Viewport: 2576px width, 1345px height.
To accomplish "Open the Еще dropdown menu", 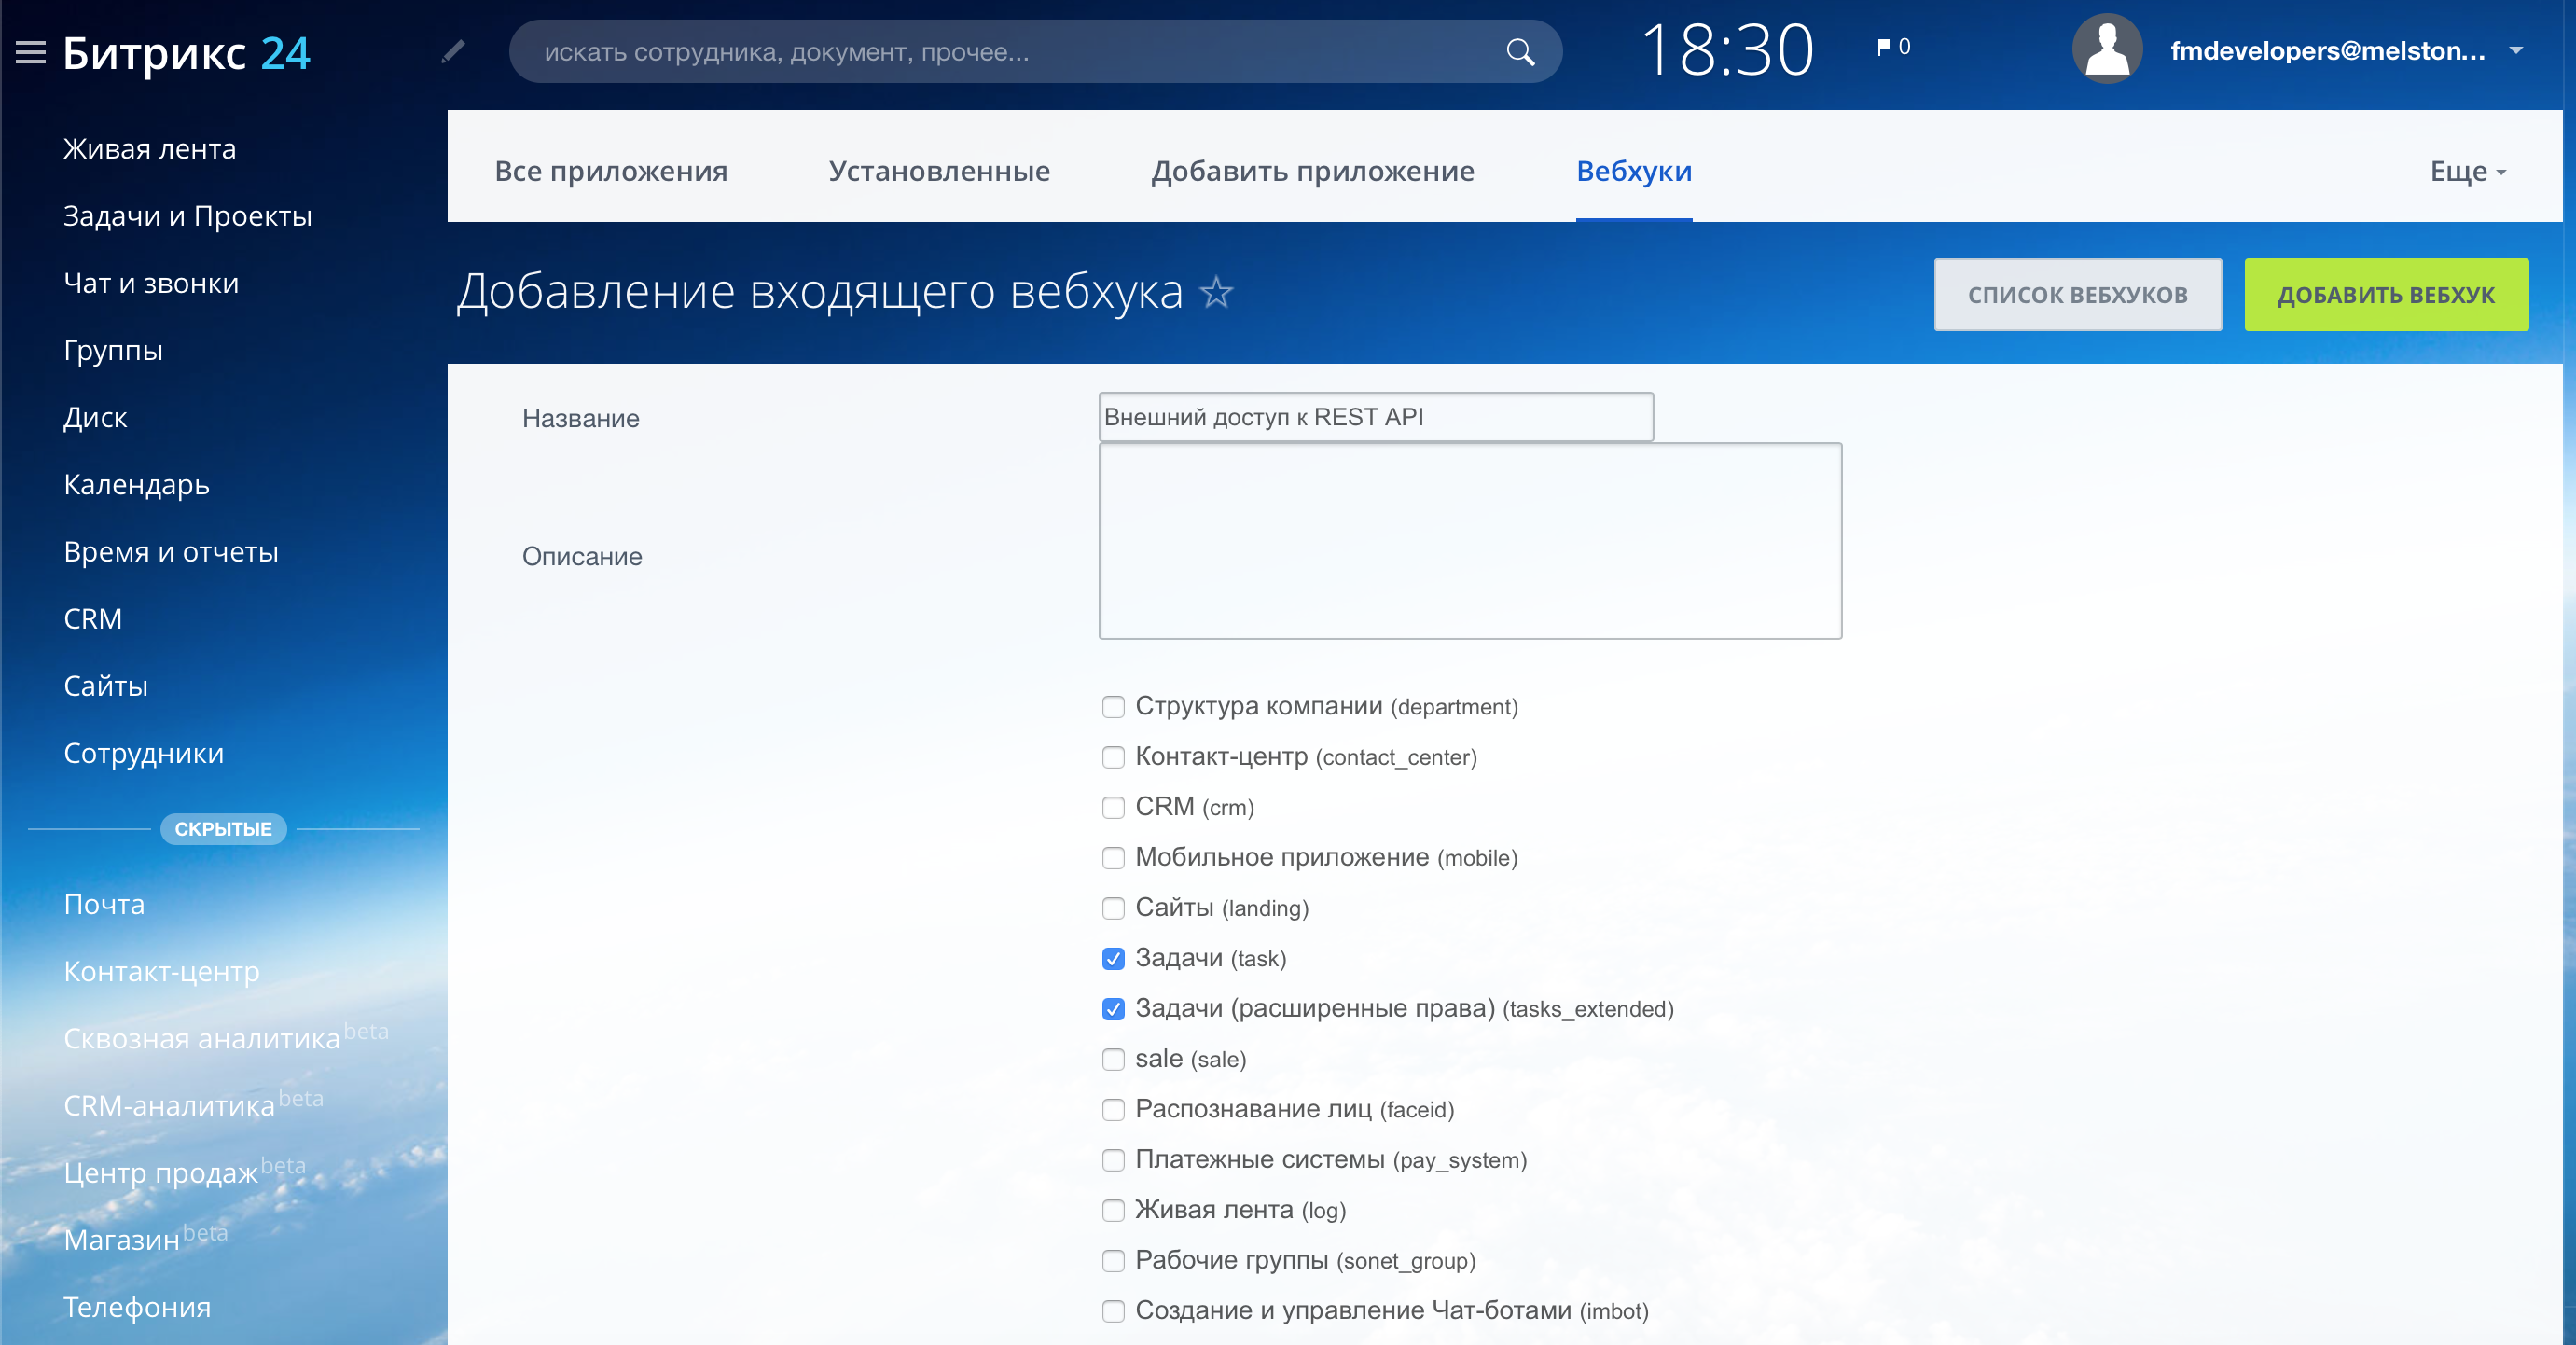I will click(2468, 171).
